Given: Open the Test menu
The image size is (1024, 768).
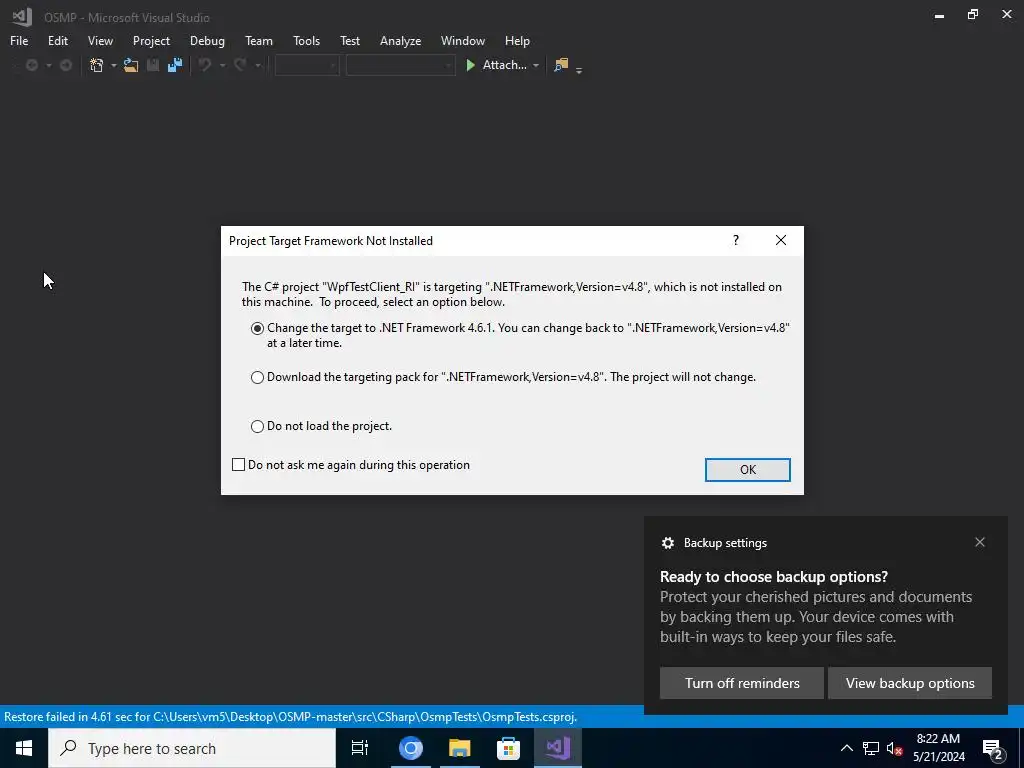Looking at the screenshot, I should pyautogui.click(x=349, y=40).
